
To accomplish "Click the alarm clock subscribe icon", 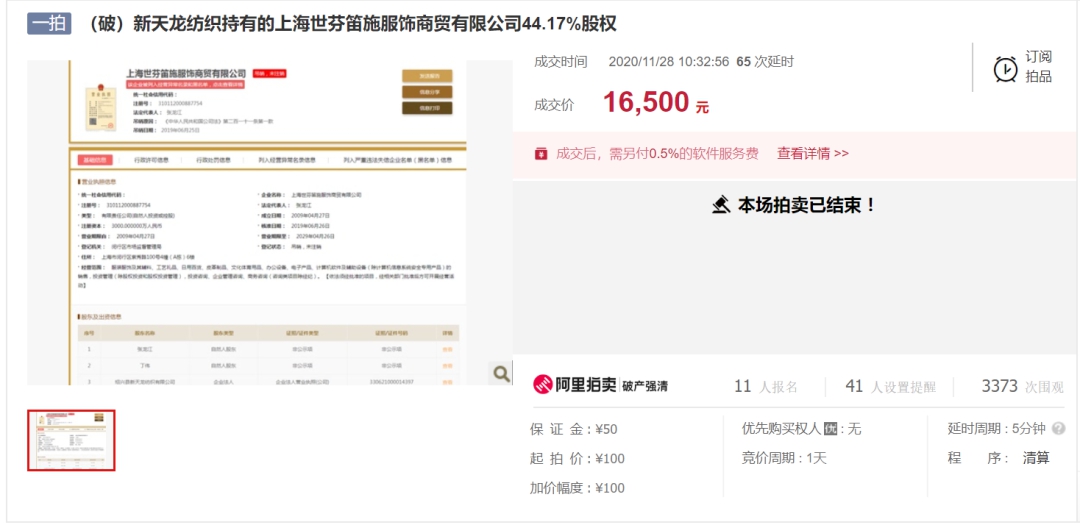I will (x=1006, y=69).
